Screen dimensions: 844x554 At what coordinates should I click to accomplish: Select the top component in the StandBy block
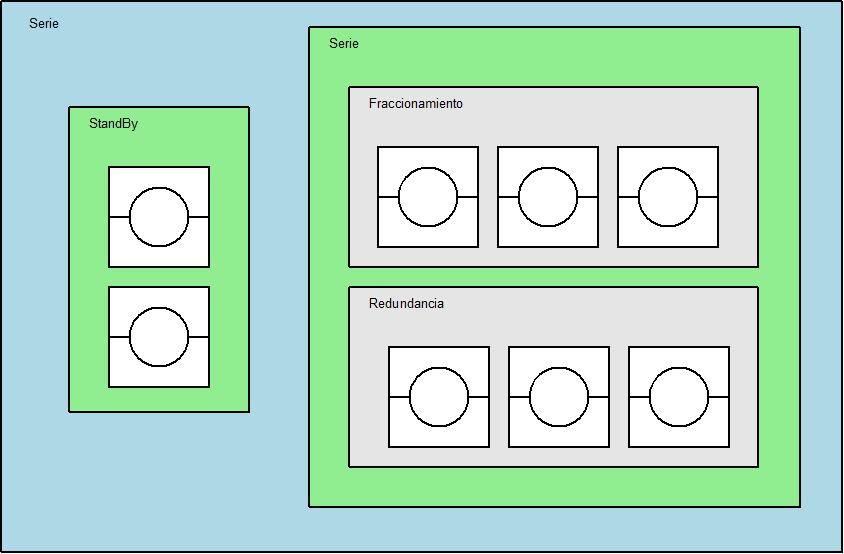[x=159, y=217]
